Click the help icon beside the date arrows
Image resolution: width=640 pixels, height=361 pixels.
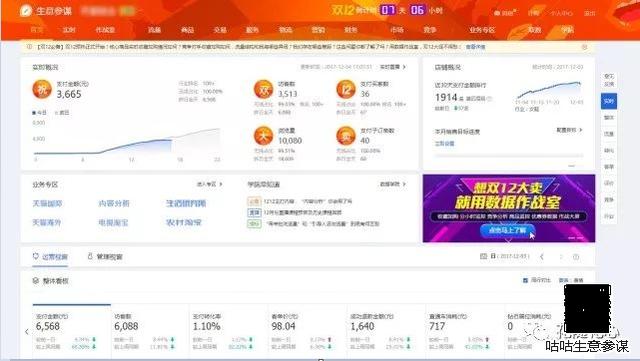576,257
